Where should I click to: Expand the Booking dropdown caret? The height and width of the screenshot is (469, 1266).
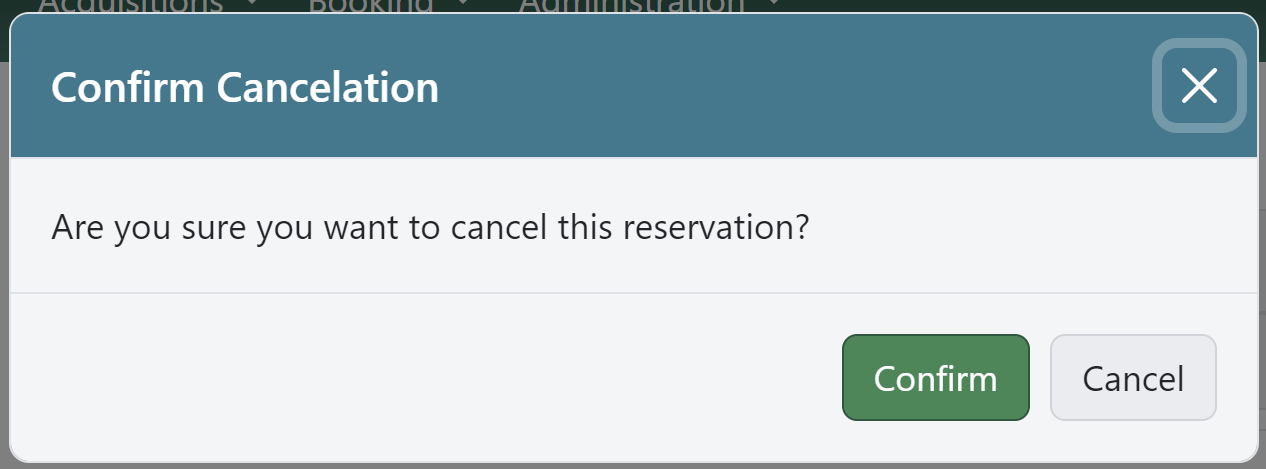tap(462, 5)
